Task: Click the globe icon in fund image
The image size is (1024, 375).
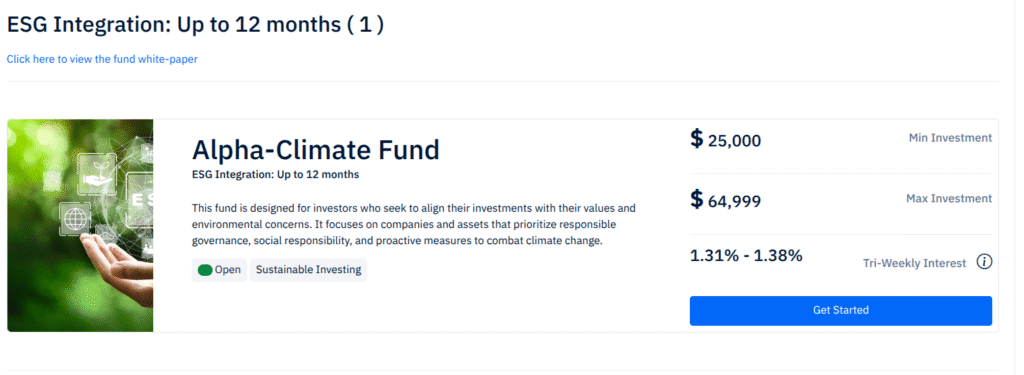Action: [74, 217]
